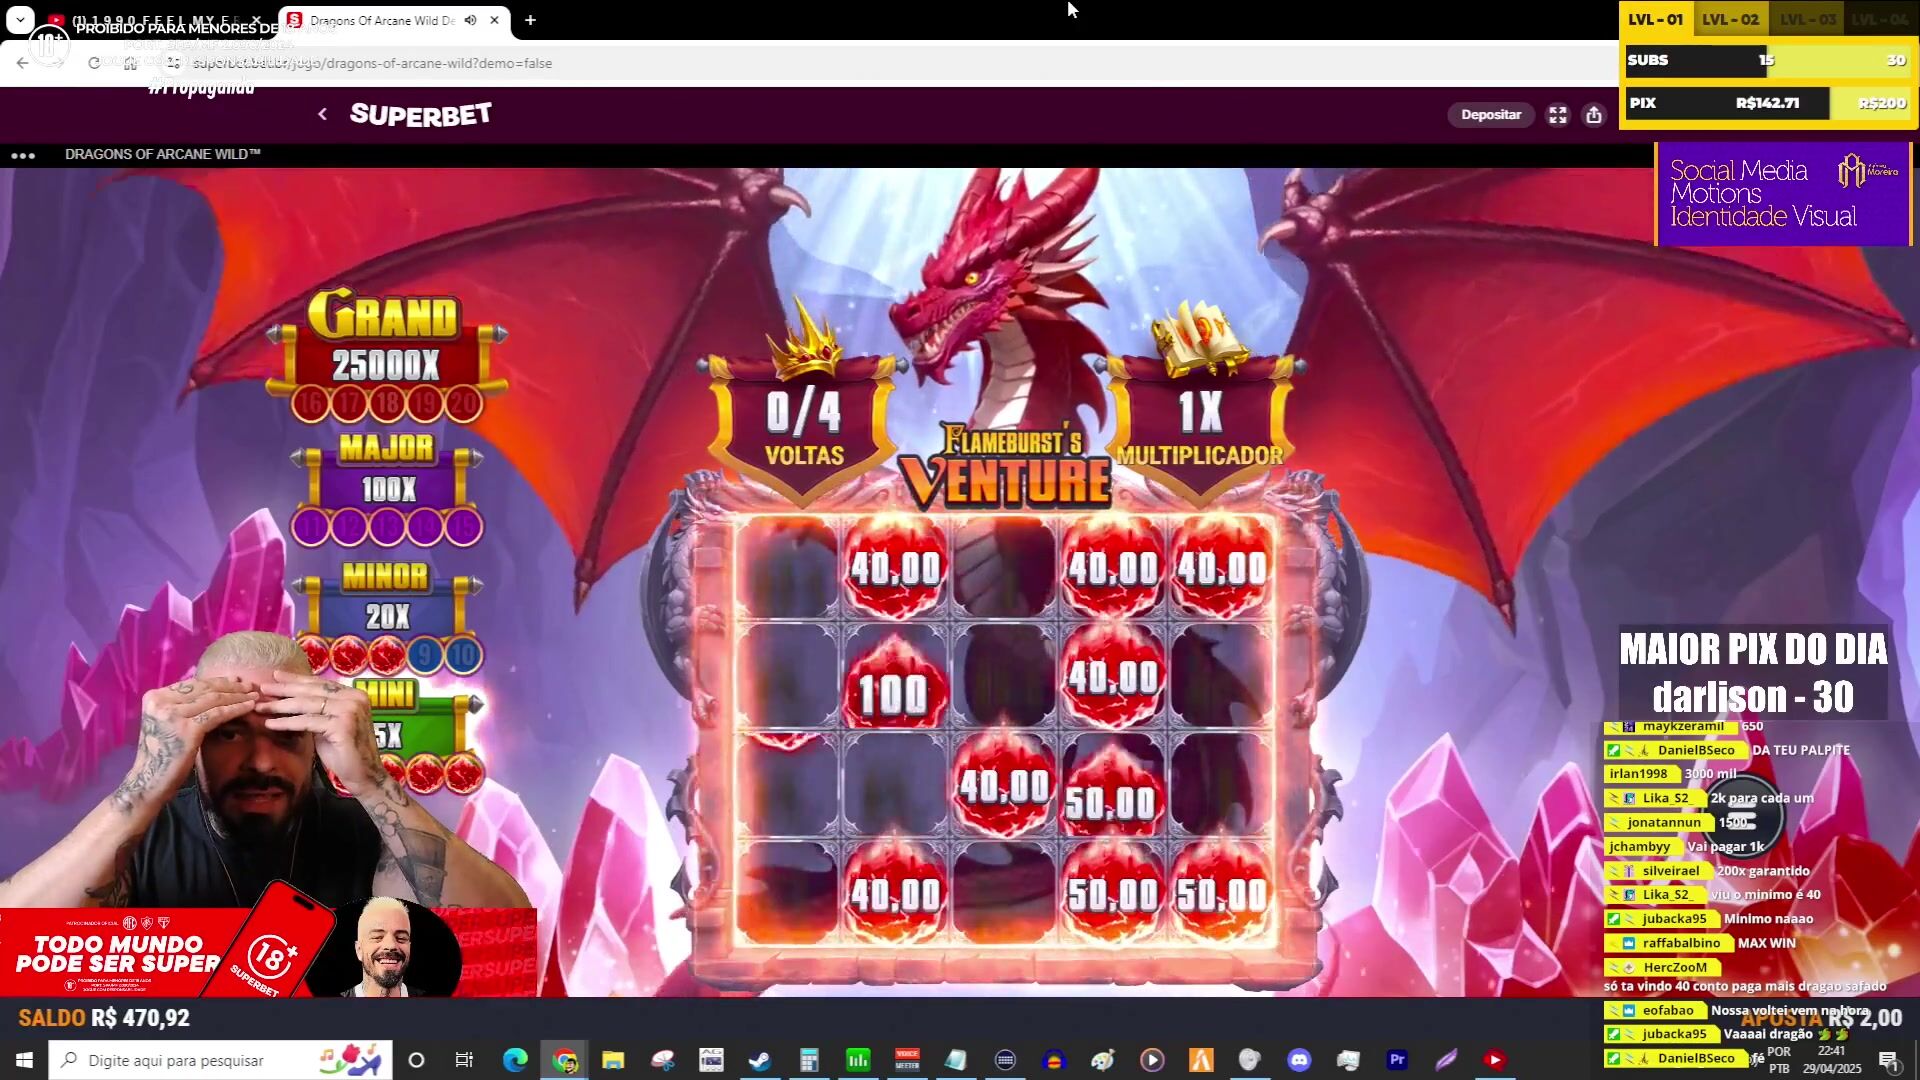
Task: Close the YouTube tab
Action: [256, 20]
